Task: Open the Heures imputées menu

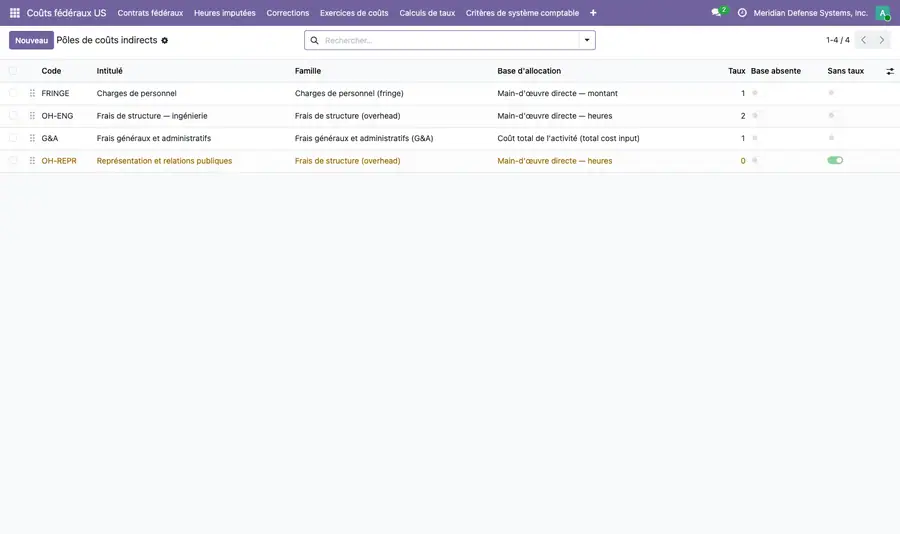Action: point(224,13)
